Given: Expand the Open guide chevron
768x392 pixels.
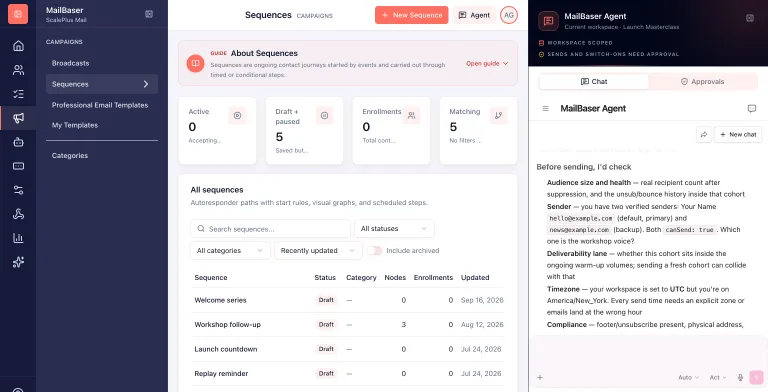Looking at the screenshot, I should pyautogui.click(x=505, y=64).
